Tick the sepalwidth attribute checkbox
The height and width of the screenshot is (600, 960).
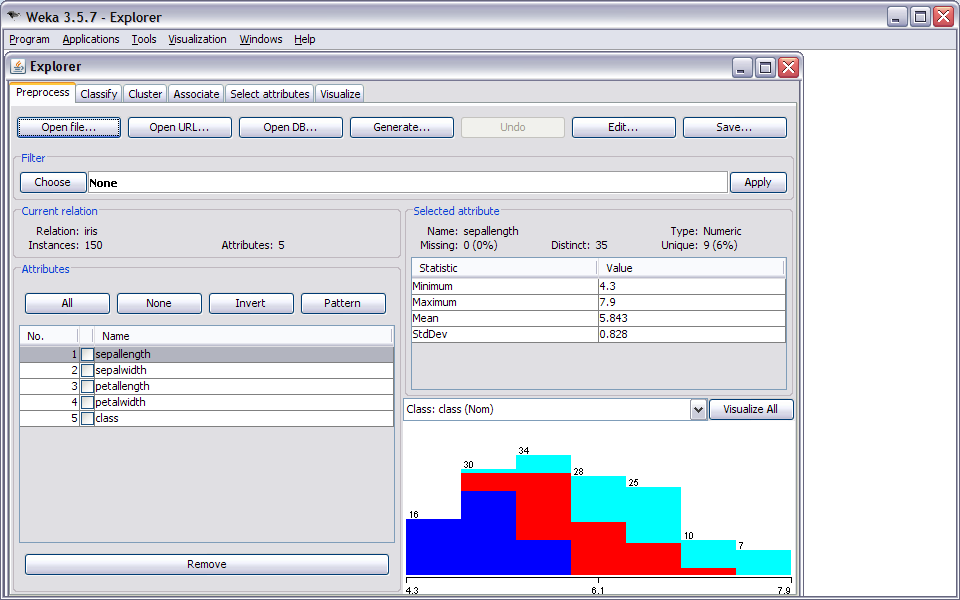click(x=88, y=370)
